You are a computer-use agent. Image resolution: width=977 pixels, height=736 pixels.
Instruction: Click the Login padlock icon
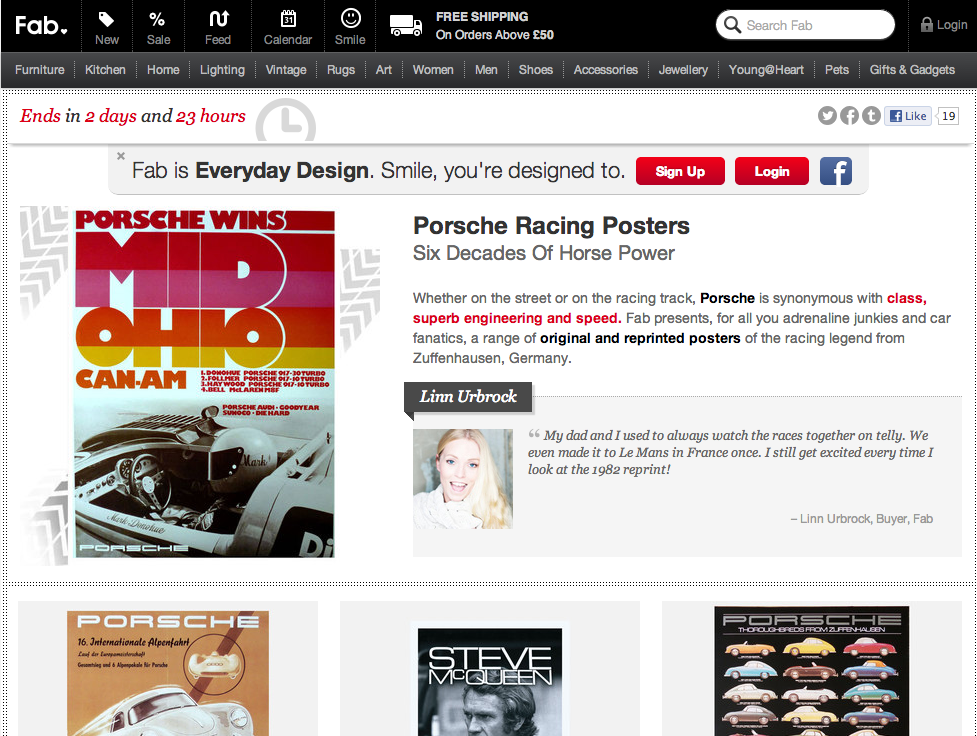pyautogui.click(x=927, y=25)
